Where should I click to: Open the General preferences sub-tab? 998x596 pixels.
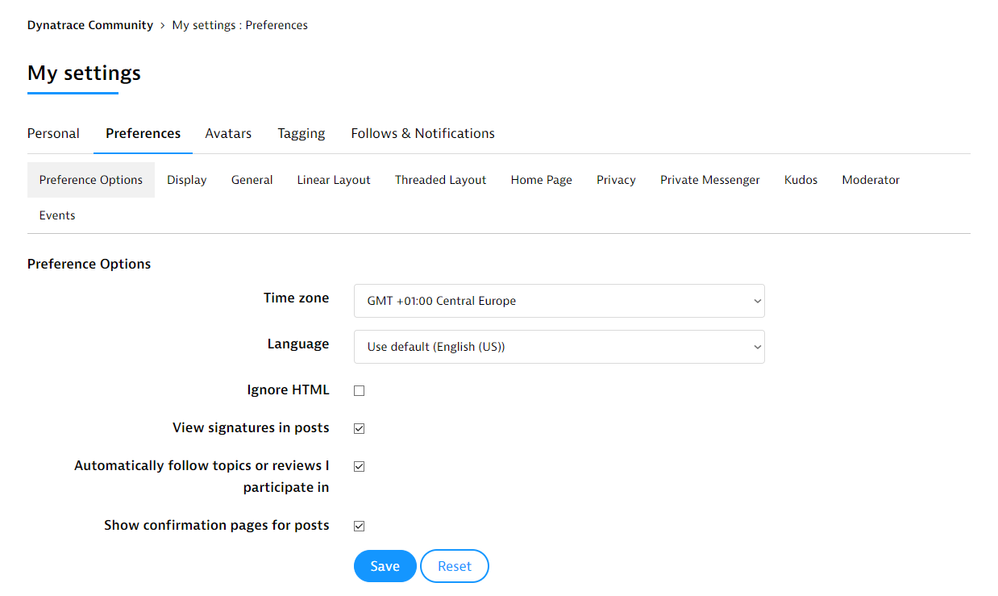click(x=252, y=180)
